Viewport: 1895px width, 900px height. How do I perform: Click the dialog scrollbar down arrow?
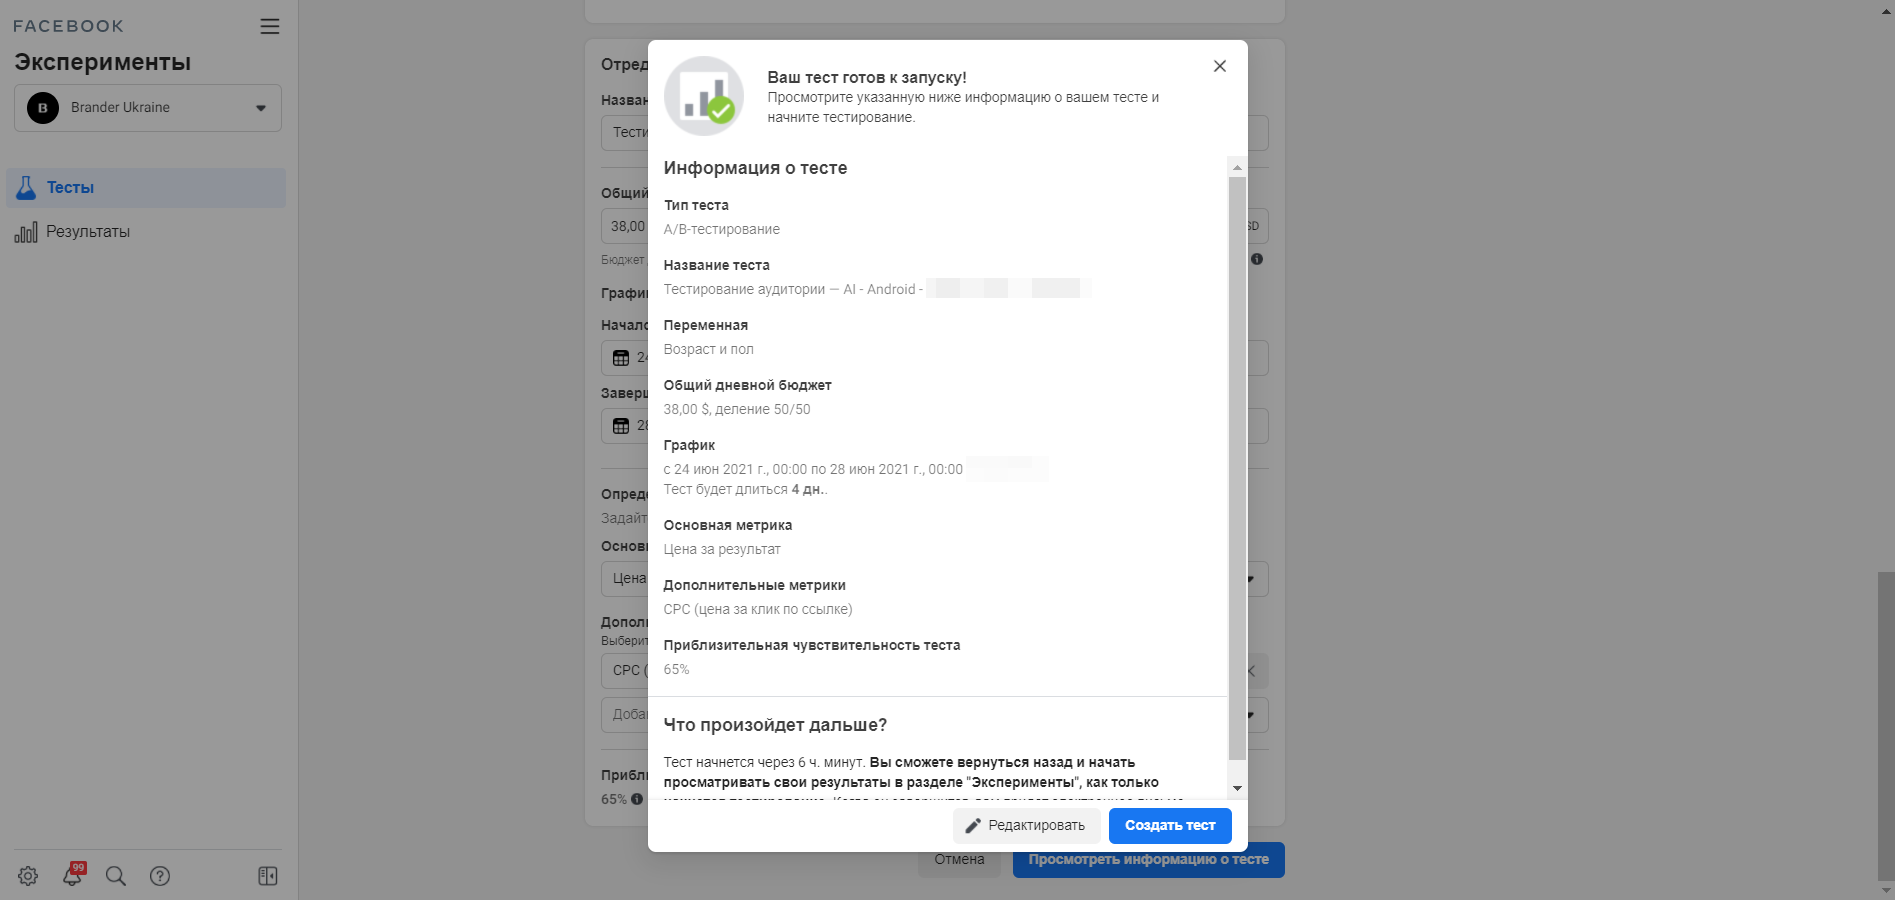click(1237, 788)
